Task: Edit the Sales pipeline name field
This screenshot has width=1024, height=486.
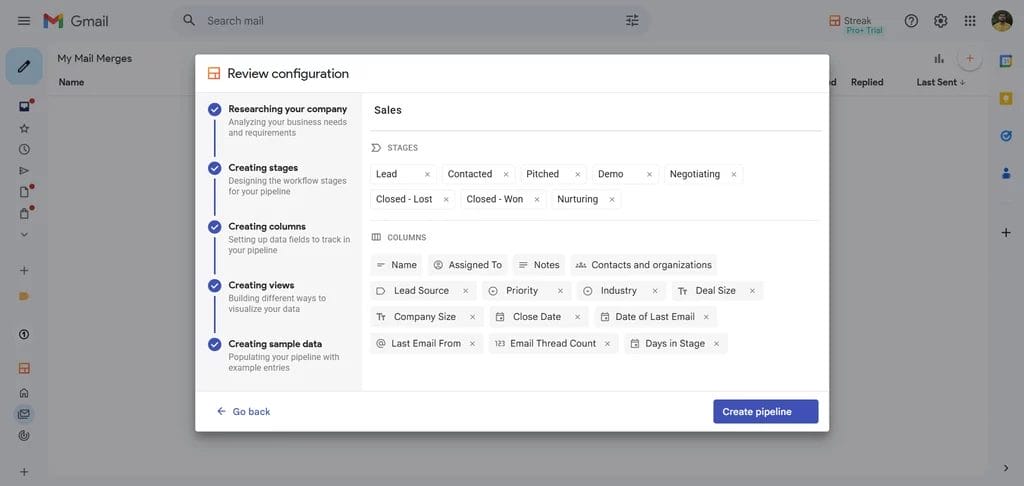Action: point(595,110)
